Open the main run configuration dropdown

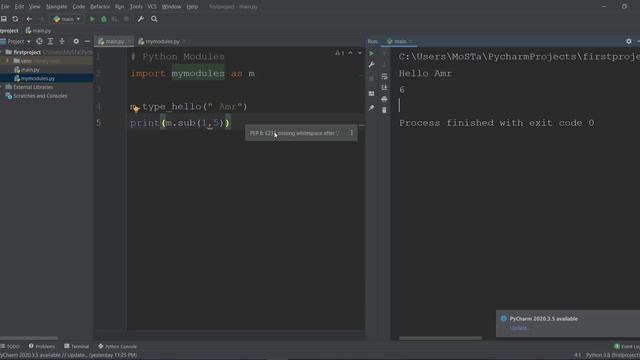pos(67,19)
